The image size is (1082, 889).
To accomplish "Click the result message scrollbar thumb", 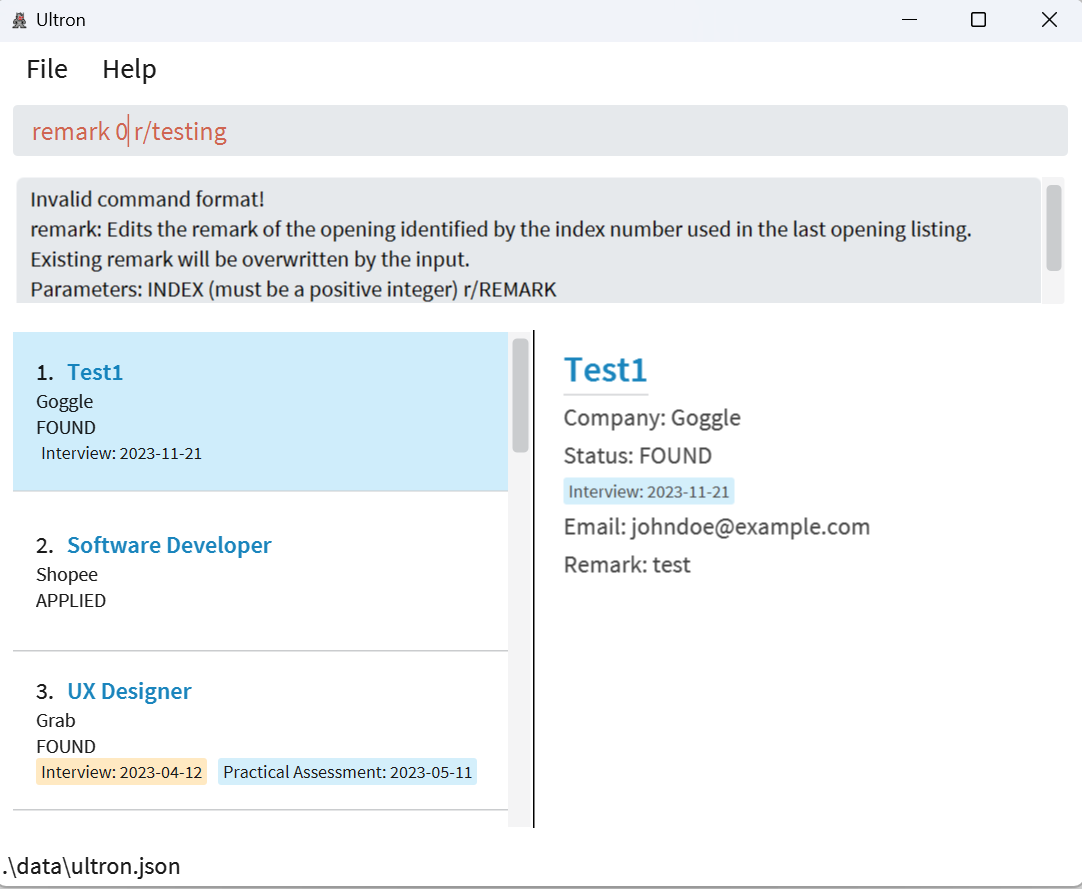I will point(1053,228).
